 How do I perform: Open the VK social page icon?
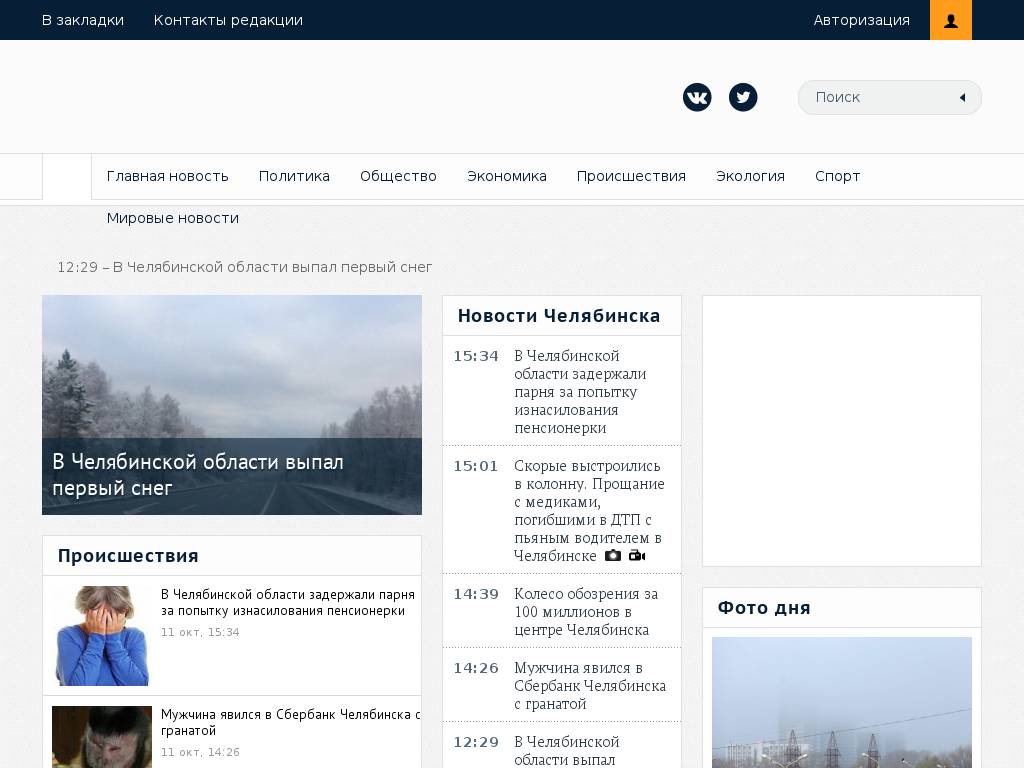697,97
